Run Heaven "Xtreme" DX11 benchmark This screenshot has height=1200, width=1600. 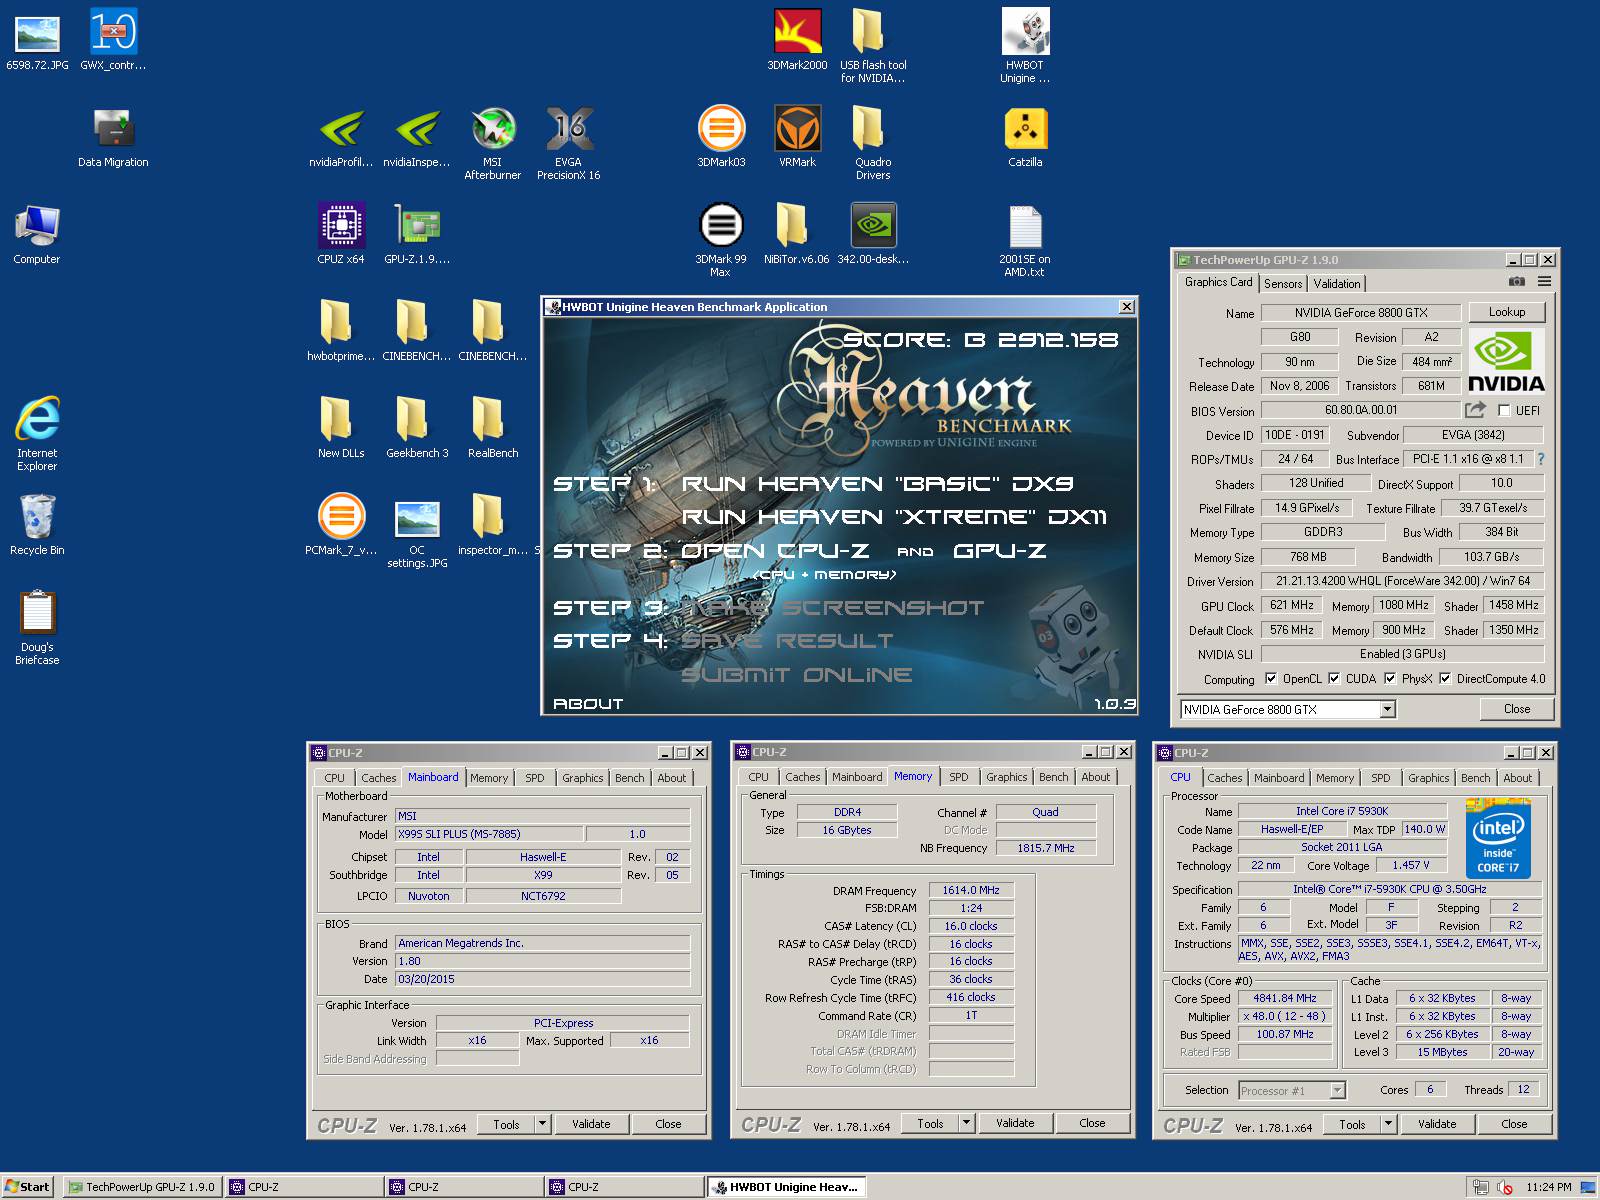point(894,517)
